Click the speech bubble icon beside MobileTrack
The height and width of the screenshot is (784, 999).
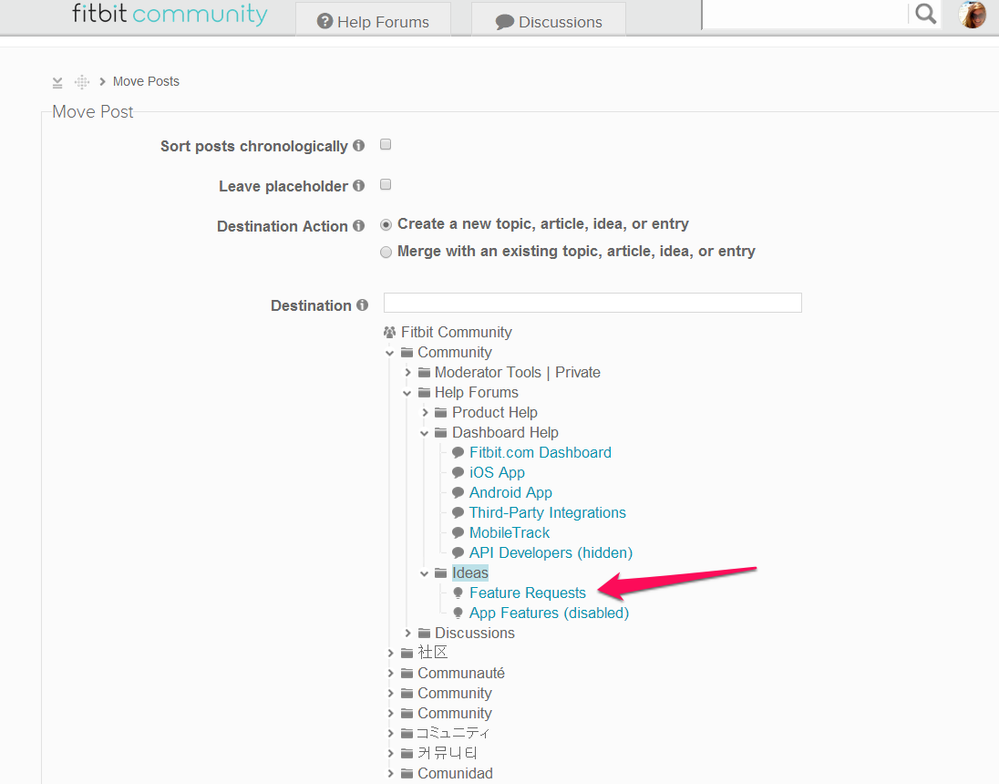point(458,532)
